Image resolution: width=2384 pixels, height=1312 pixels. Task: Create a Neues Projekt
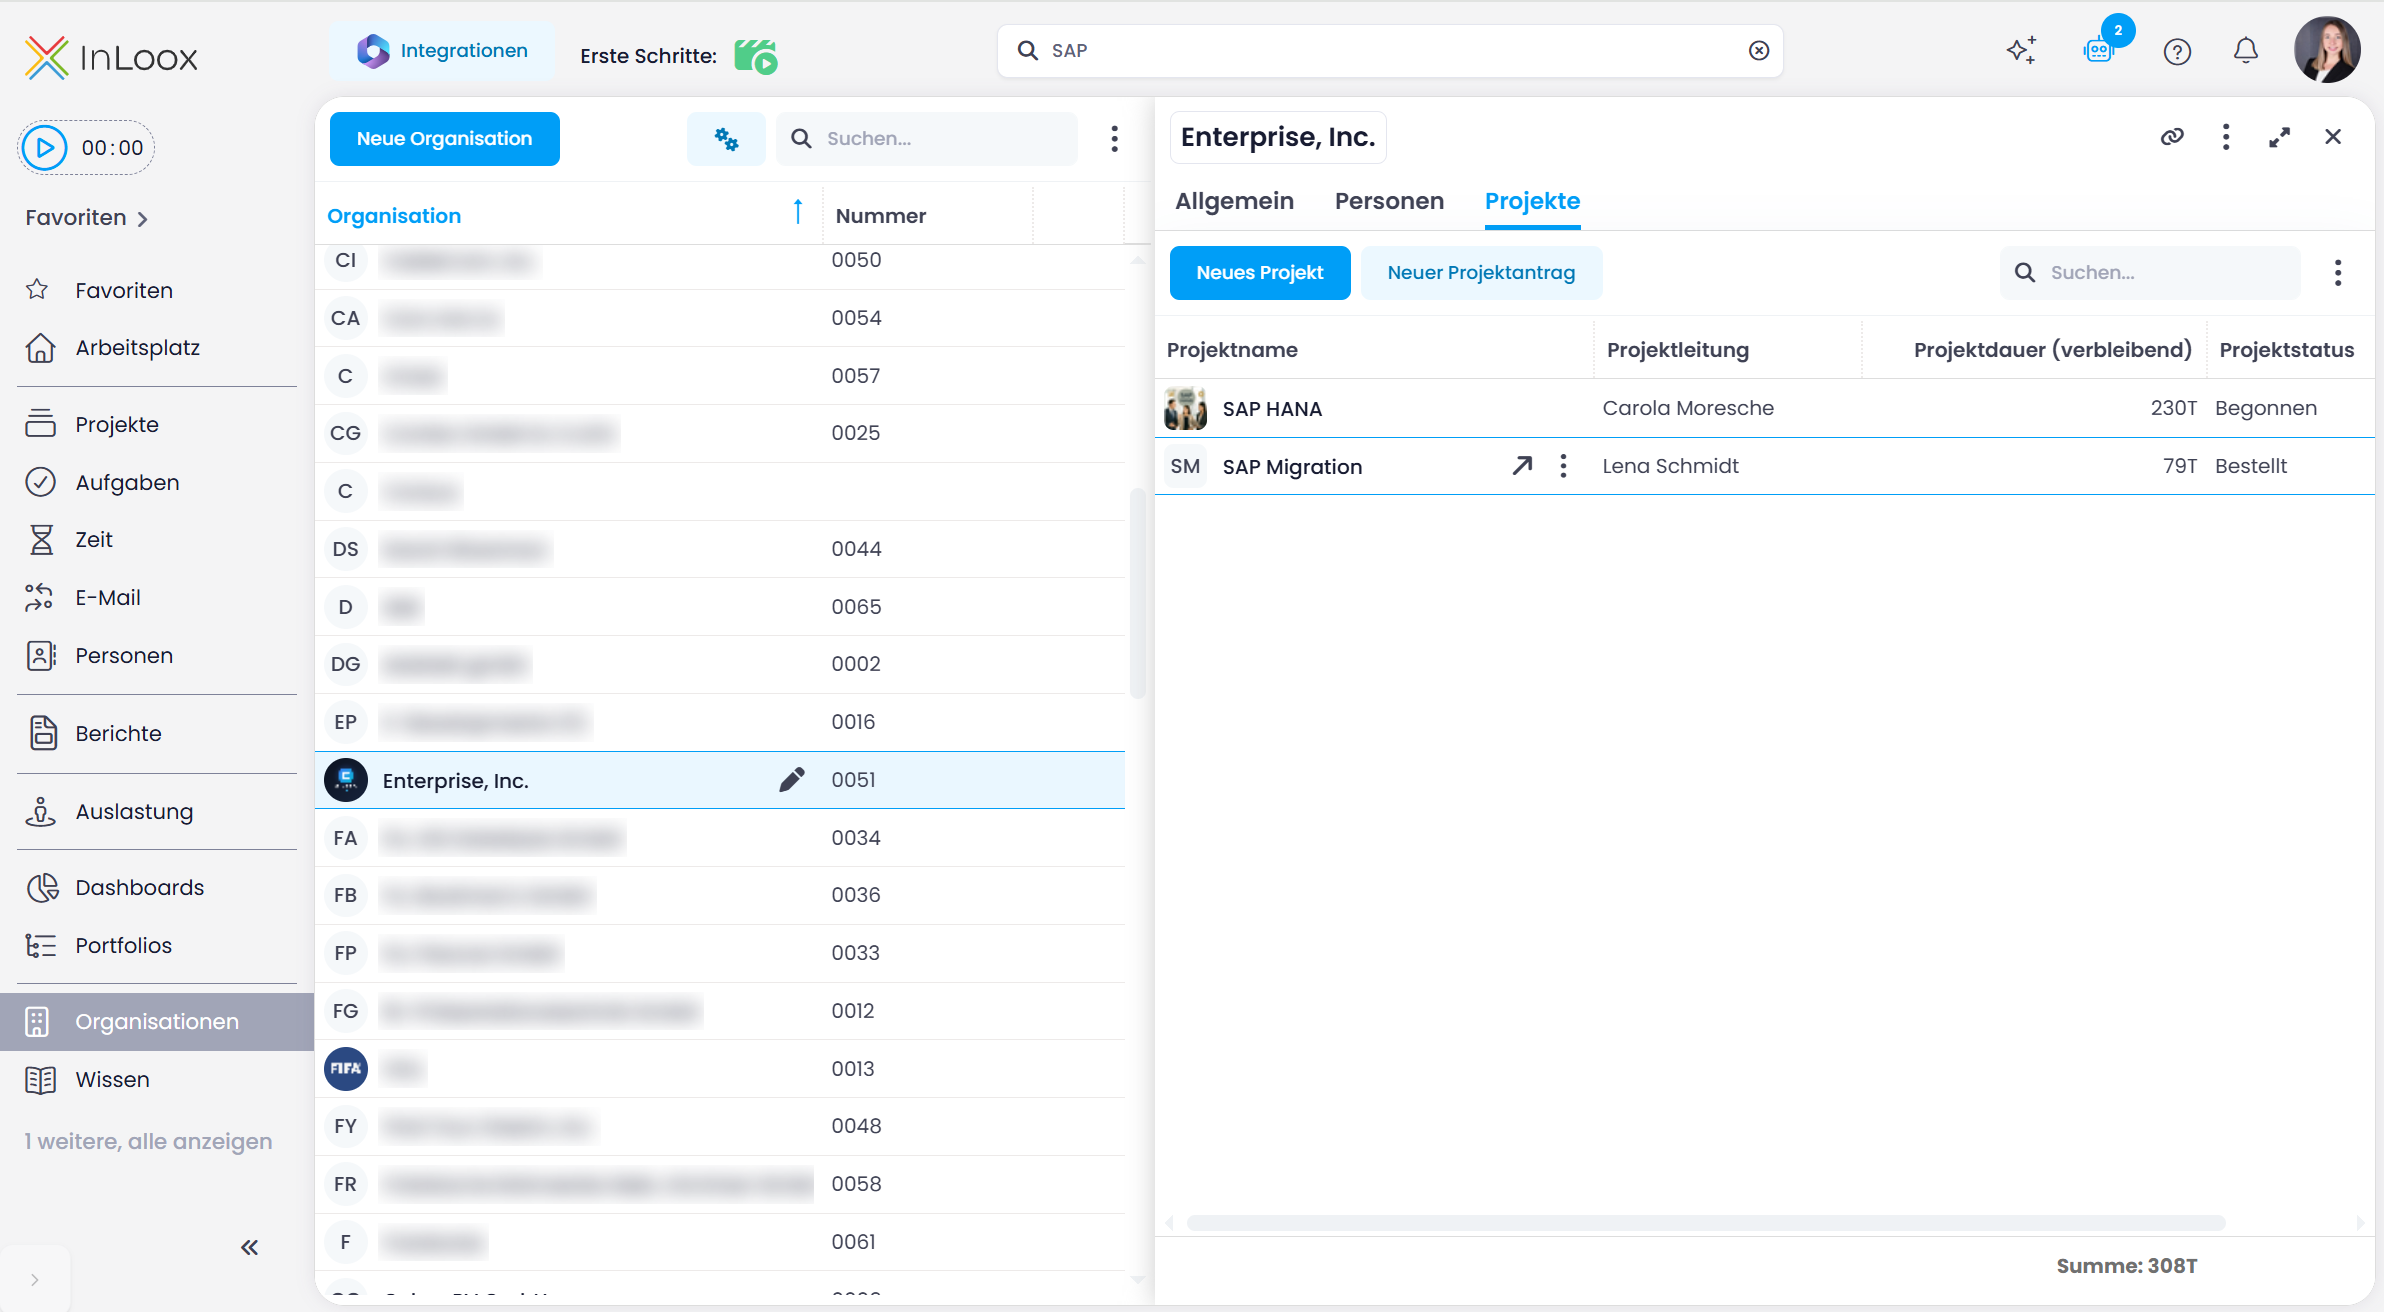pyautogui.click(x=1260, y=273)
